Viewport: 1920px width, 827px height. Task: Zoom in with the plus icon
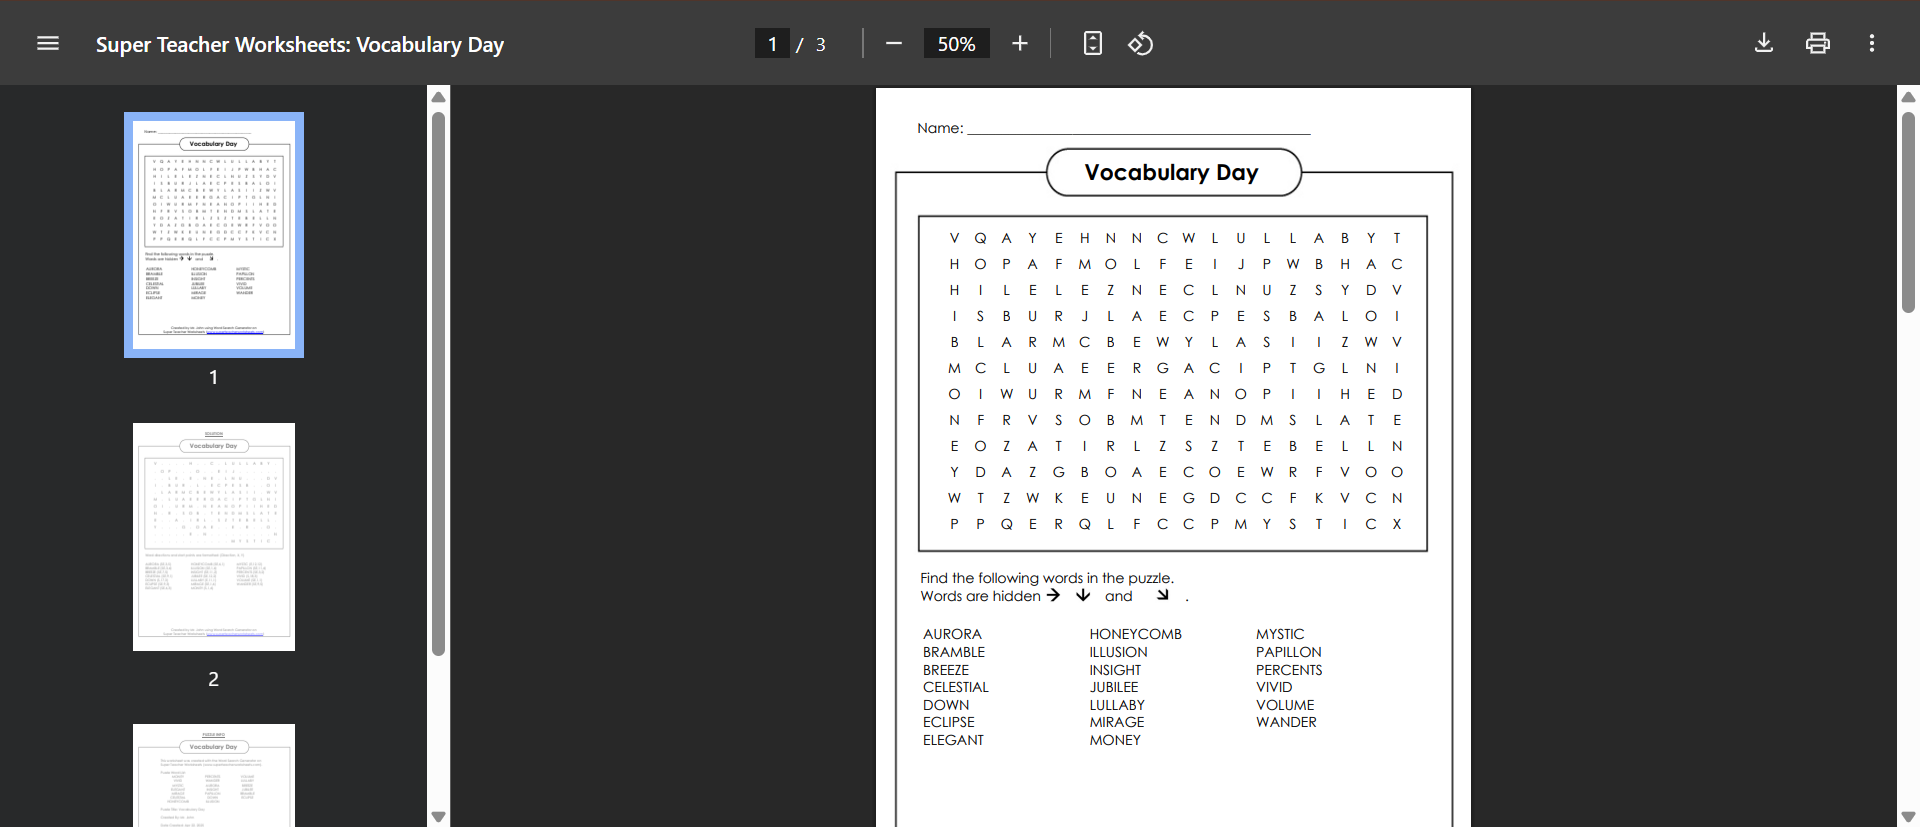tap(1020, 44)
